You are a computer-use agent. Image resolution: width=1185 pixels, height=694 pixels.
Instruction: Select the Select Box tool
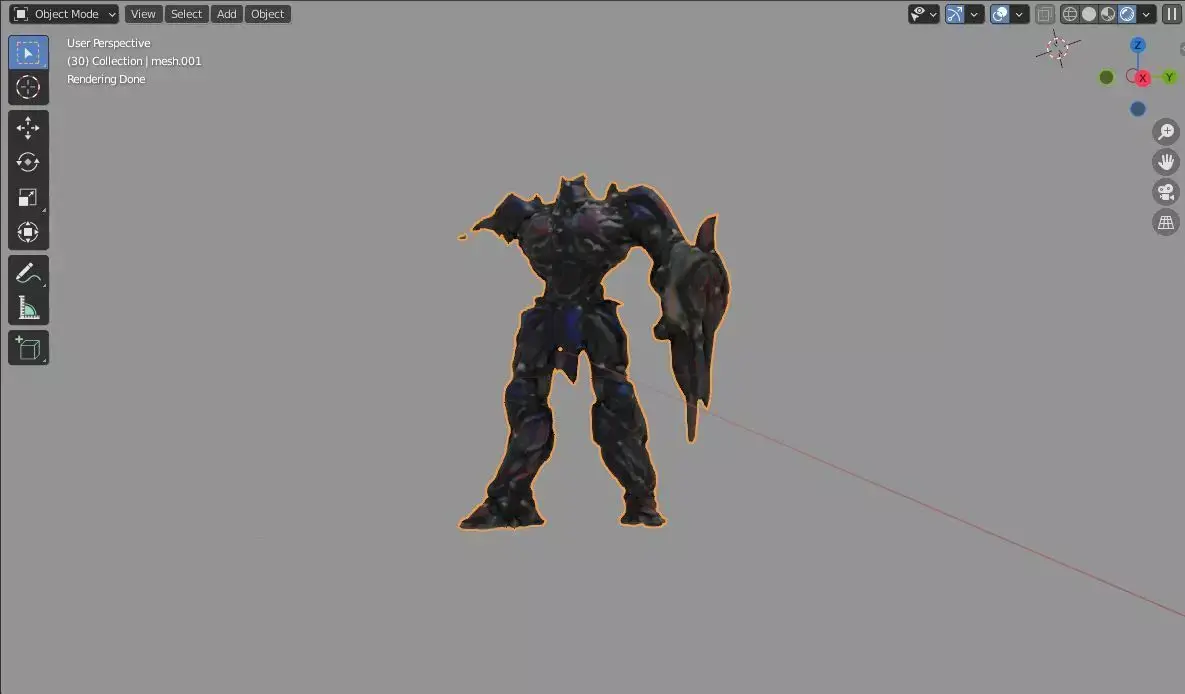tap(28, 53)
